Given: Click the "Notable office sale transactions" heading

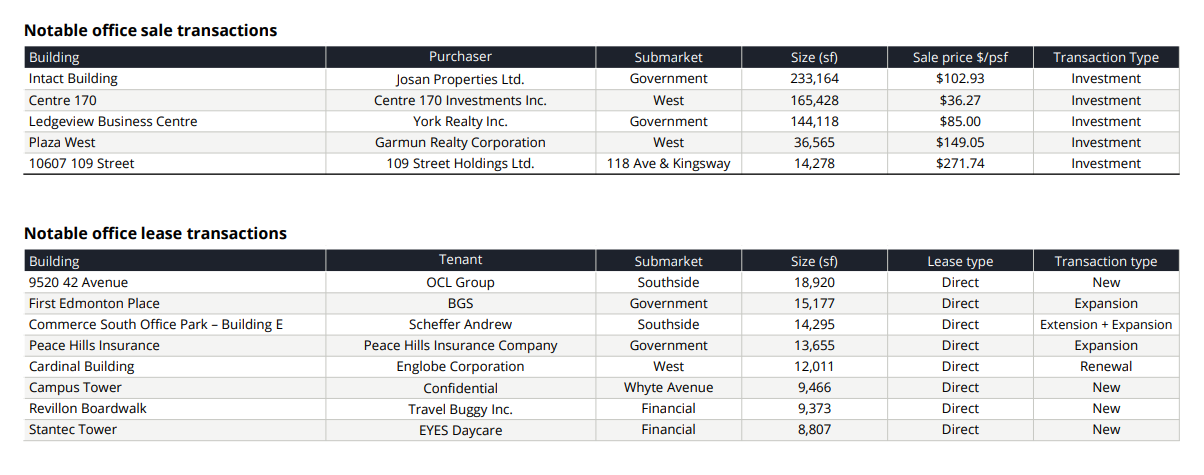Looking at the screenshot, I should (150, 31).
